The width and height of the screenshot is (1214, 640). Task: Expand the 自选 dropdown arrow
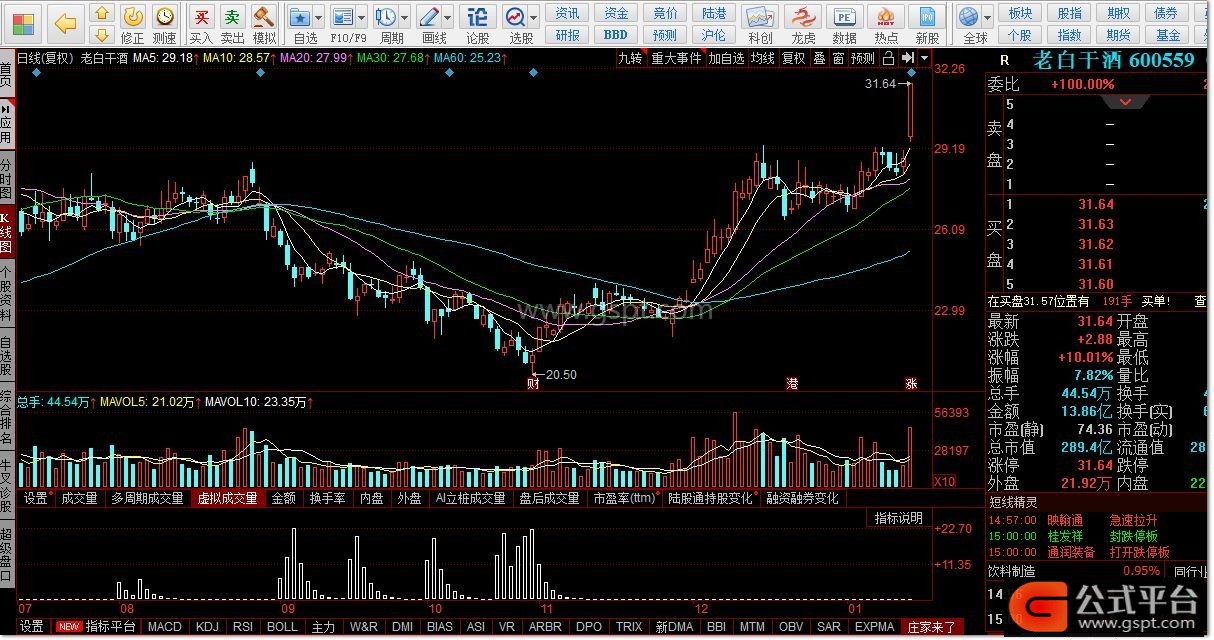(319, 18)
